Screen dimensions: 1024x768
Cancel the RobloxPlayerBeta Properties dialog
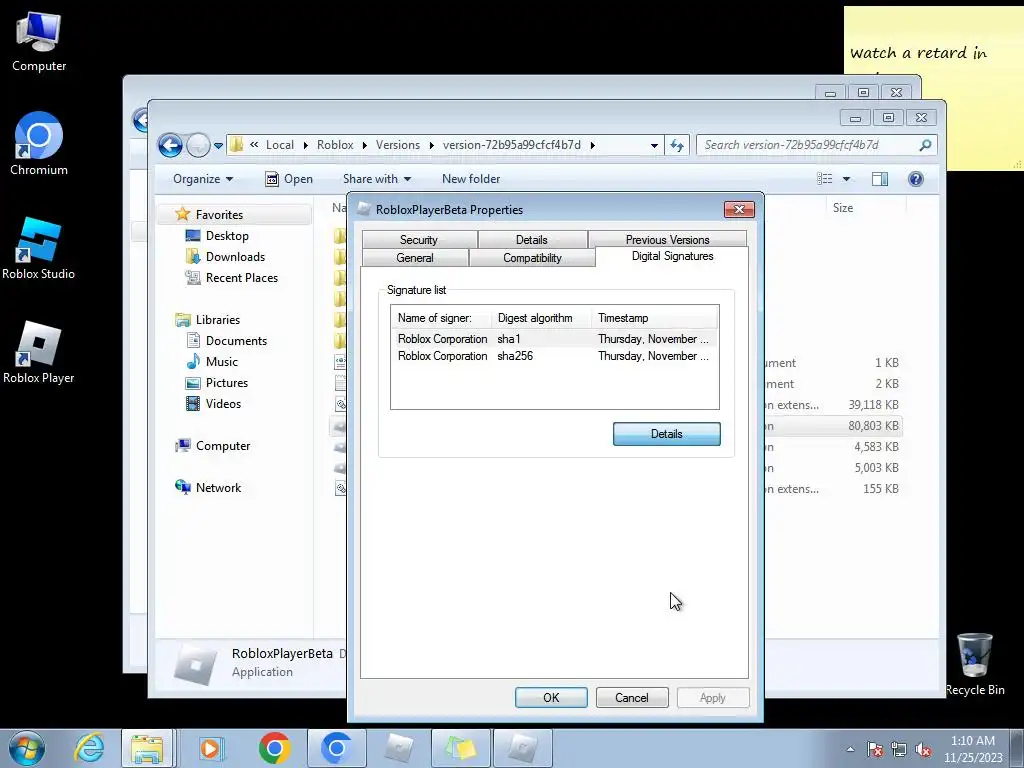(x=632, y=697)
